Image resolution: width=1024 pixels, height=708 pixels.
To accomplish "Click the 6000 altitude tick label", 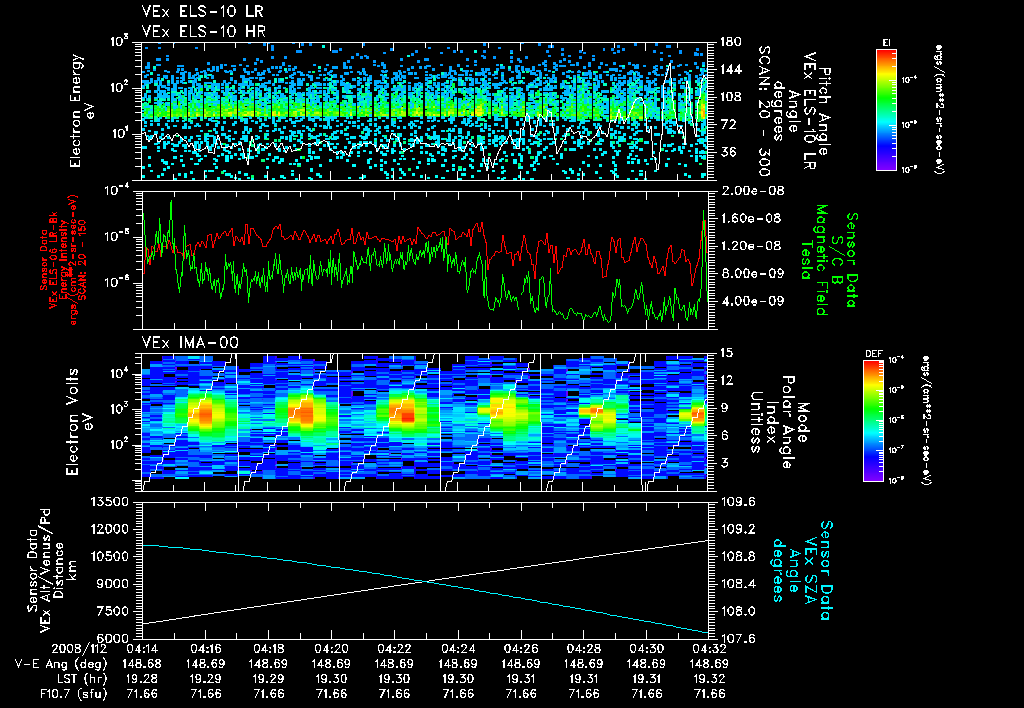I will click(113, 638).
